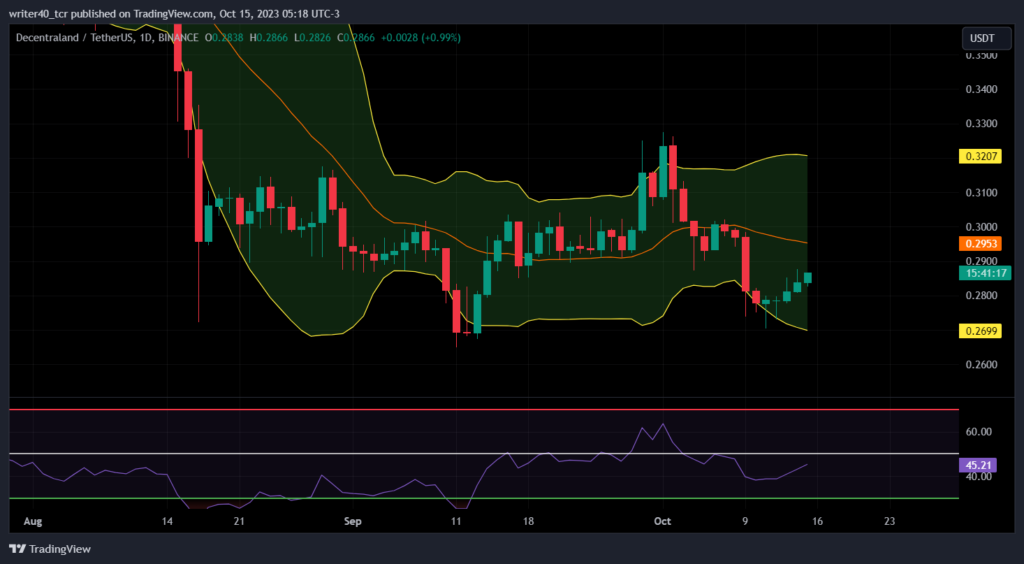Click the 0.2953 middle band price label
This screenshot has height=564, width=1024.
tap(980, 243)
